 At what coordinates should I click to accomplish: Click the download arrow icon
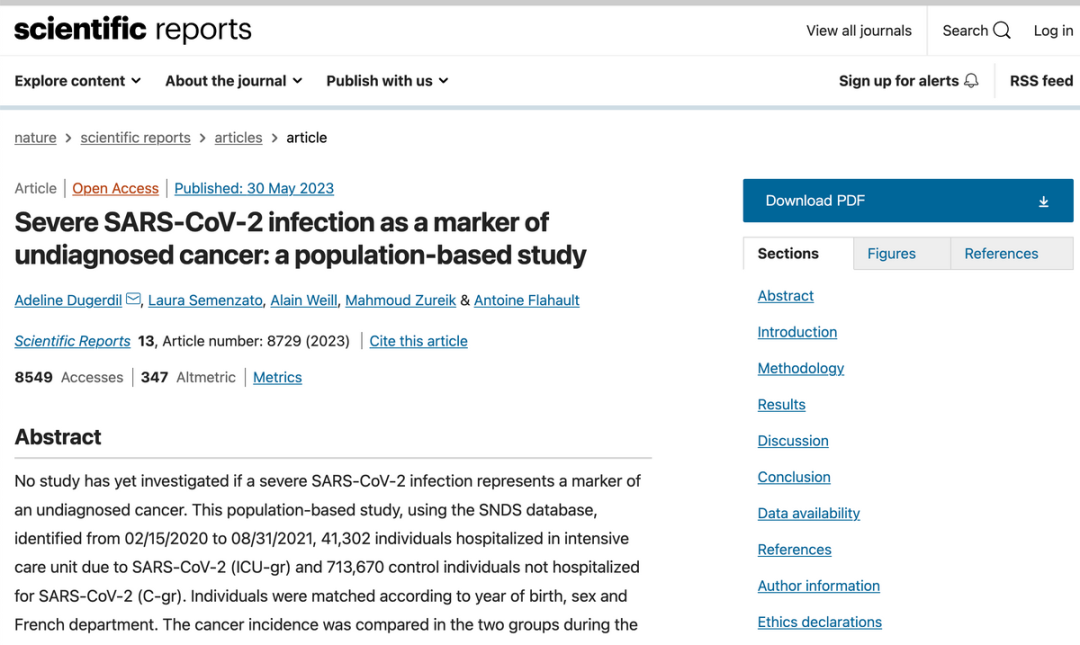(x=1043, y=201)
